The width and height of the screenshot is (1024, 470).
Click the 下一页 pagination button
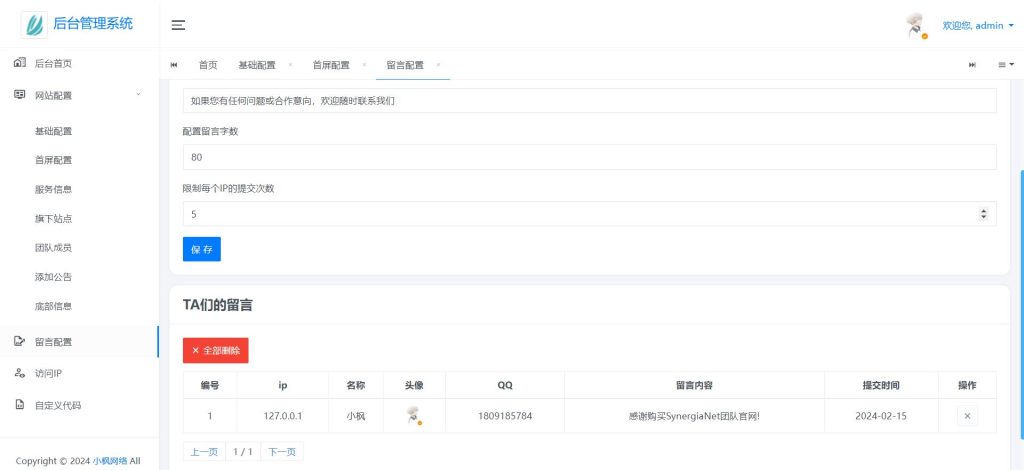[x=282, y=452]
